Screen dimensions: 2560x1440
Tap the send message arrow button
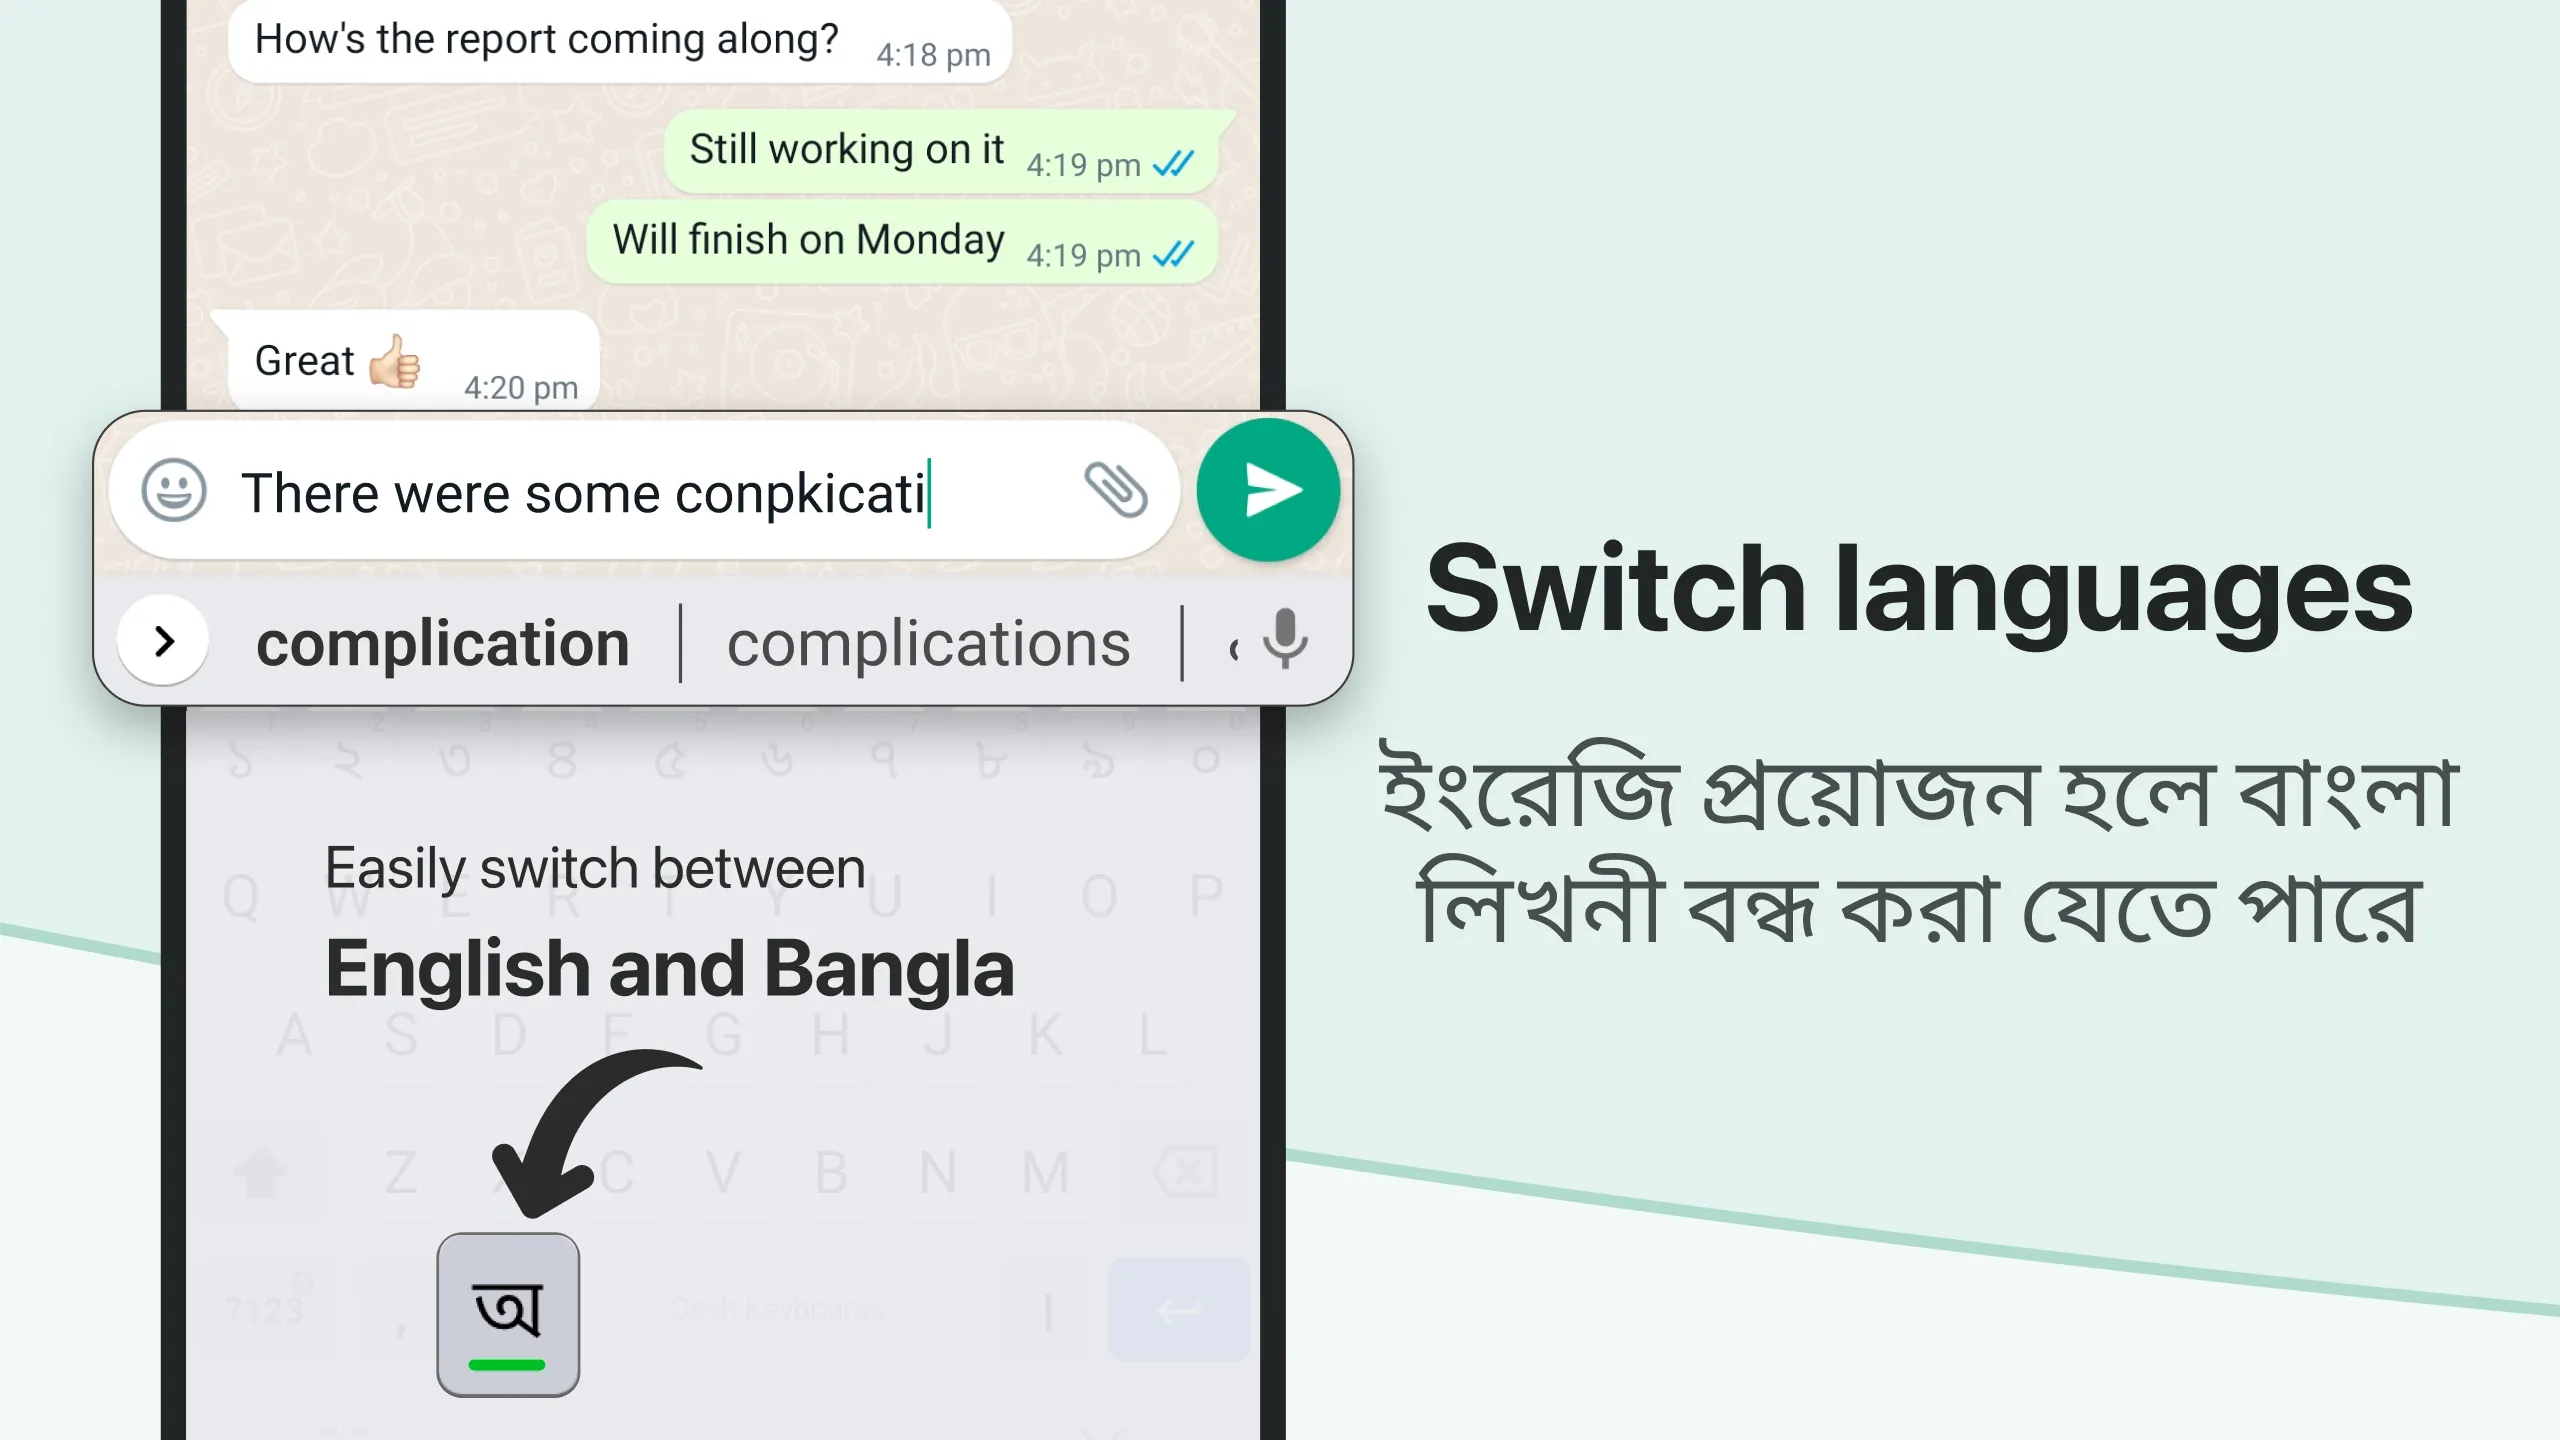tap(1268, 489)
